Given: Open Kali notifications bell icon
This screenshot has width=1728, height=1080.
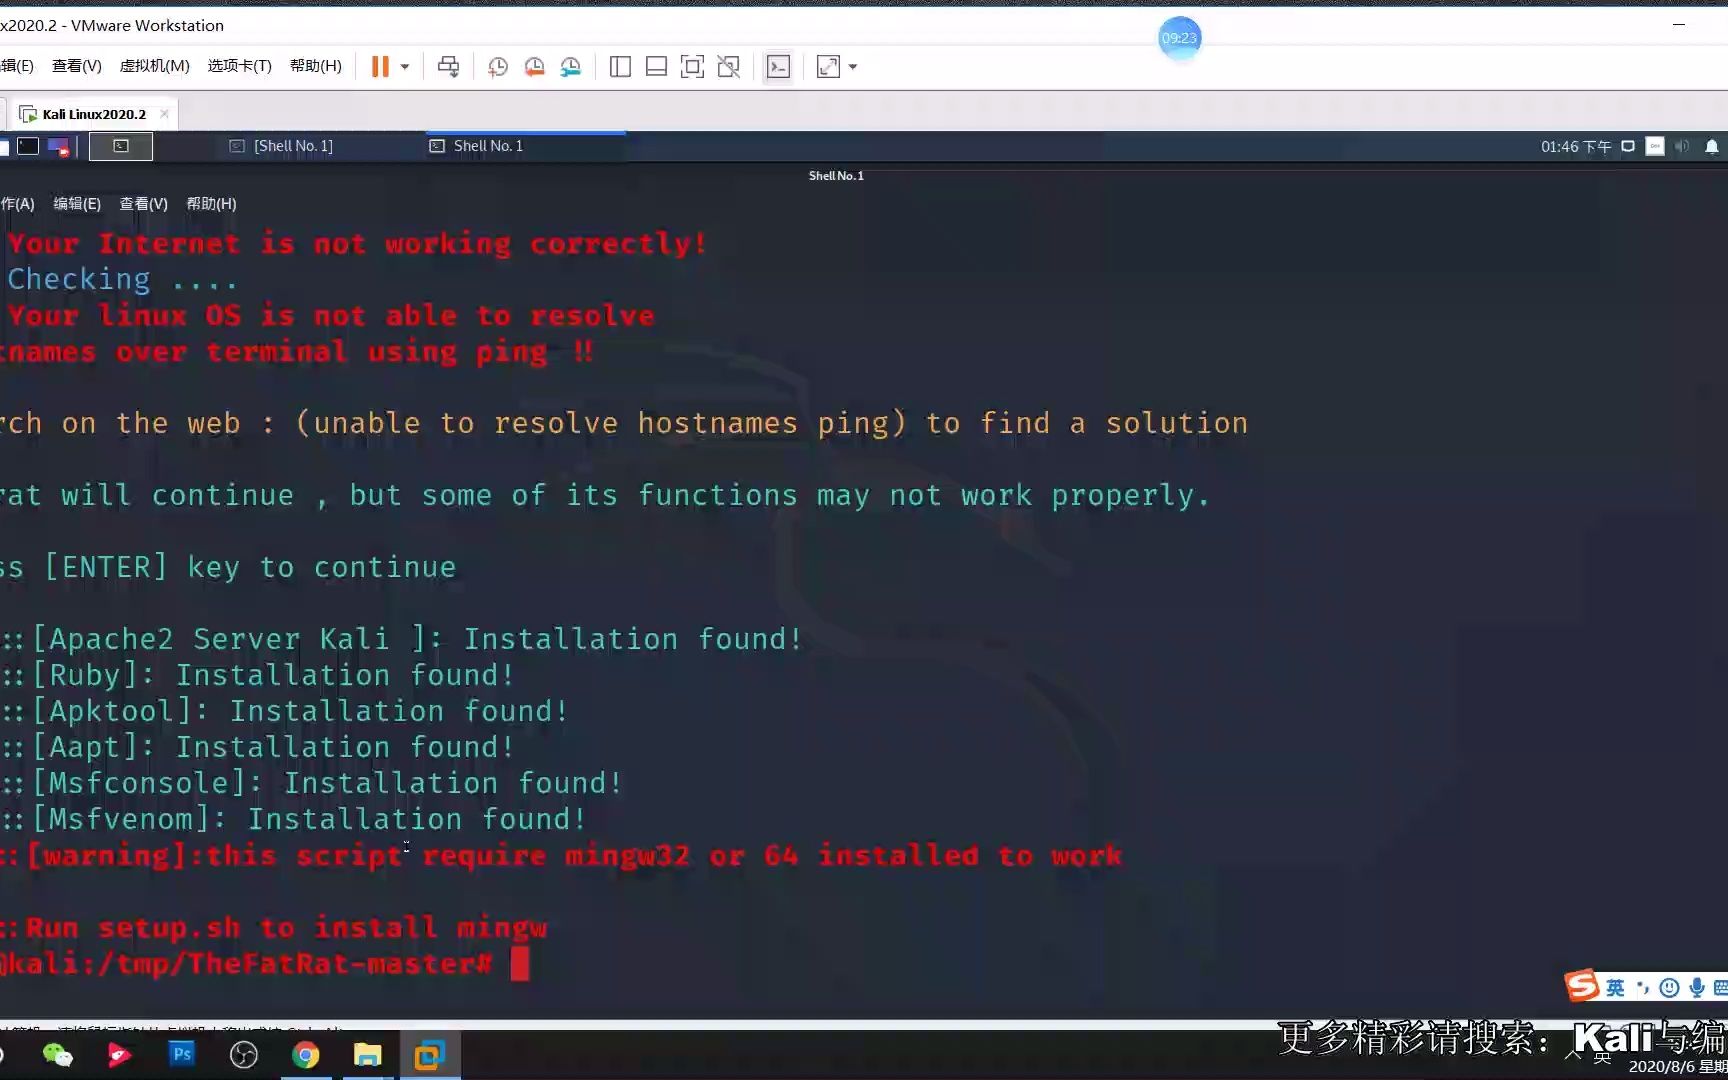Looking at the screenshot, I should (x=1712, y=147).
